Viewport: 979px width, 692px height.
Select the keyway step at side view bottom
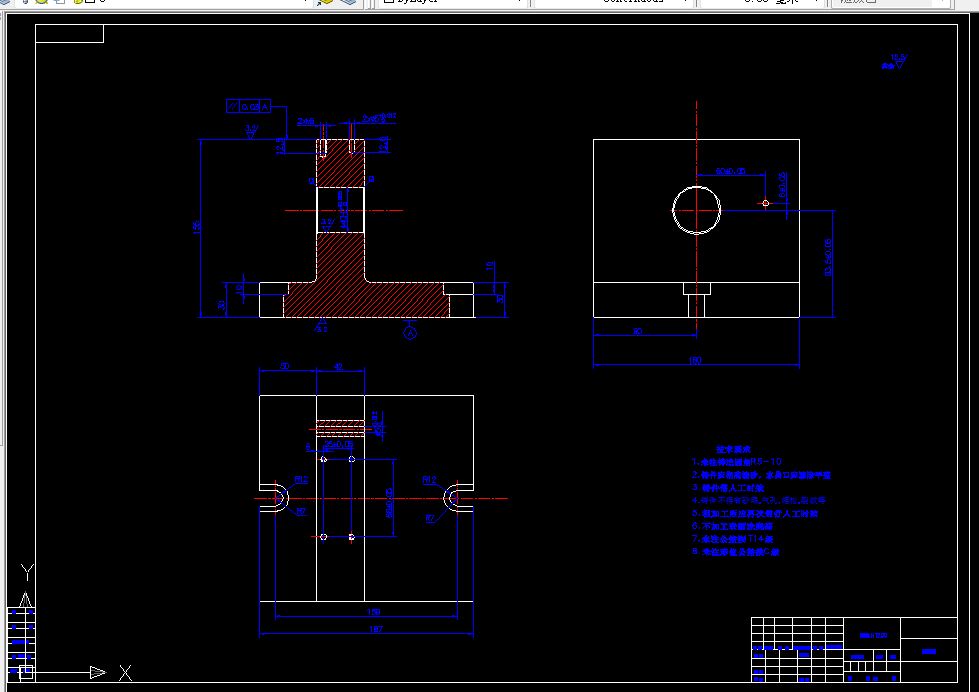point(697,300)
